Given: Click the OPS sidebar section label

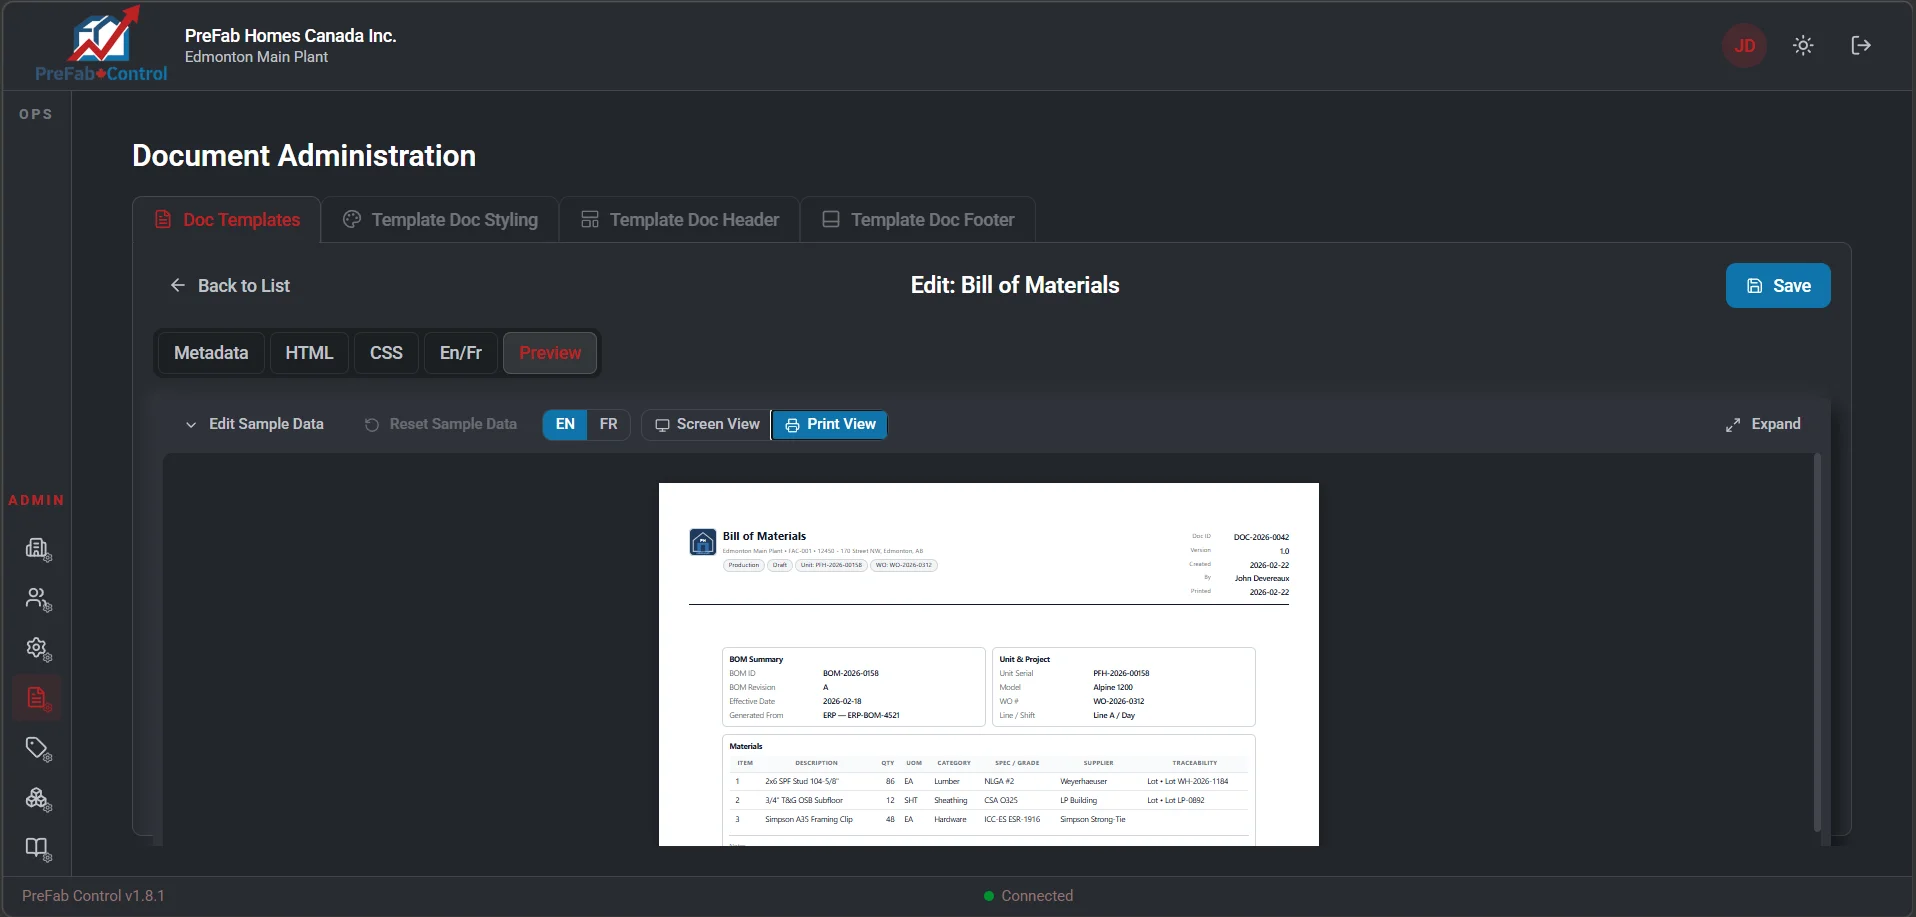Looking at the screenshot, I should coord(36,114).
